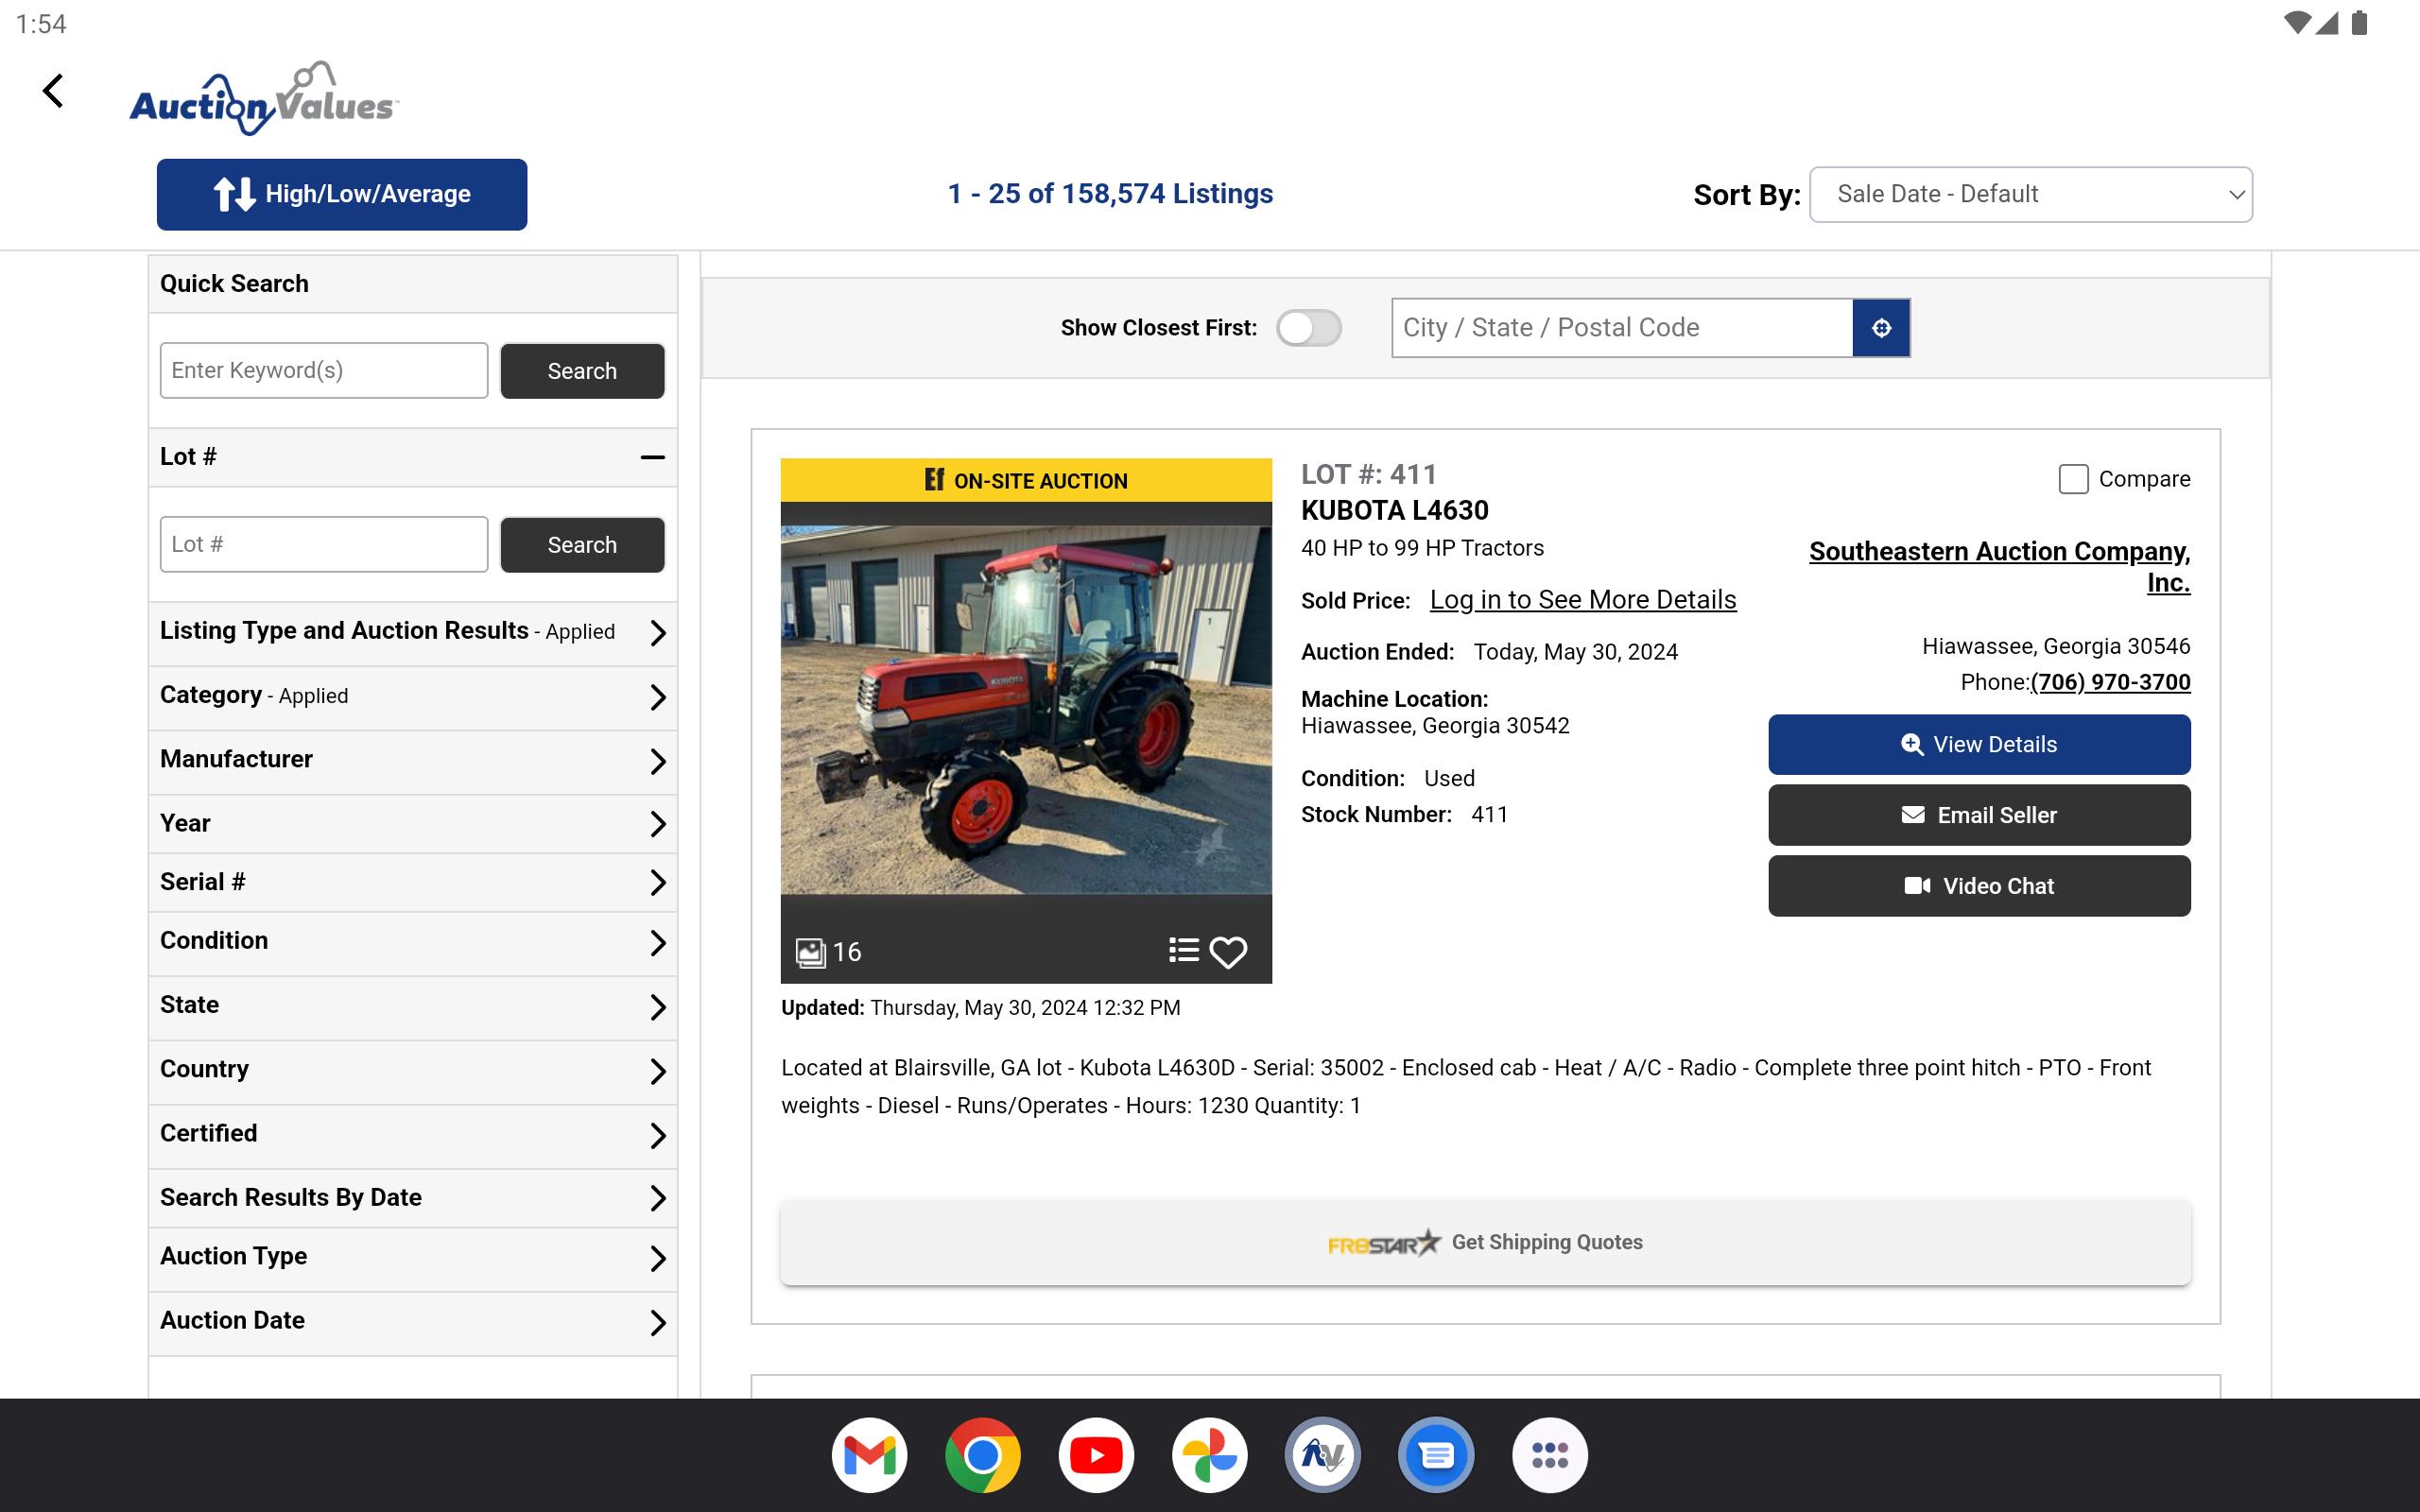Expand Search Results By Date filter

[413, 1198]
